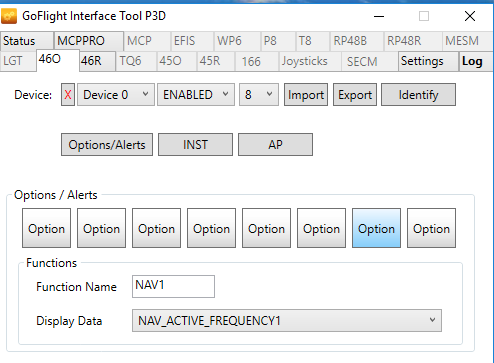Viewport: 494px width, 363px height.
Task: Click the Import button
Action: point(306,95)
